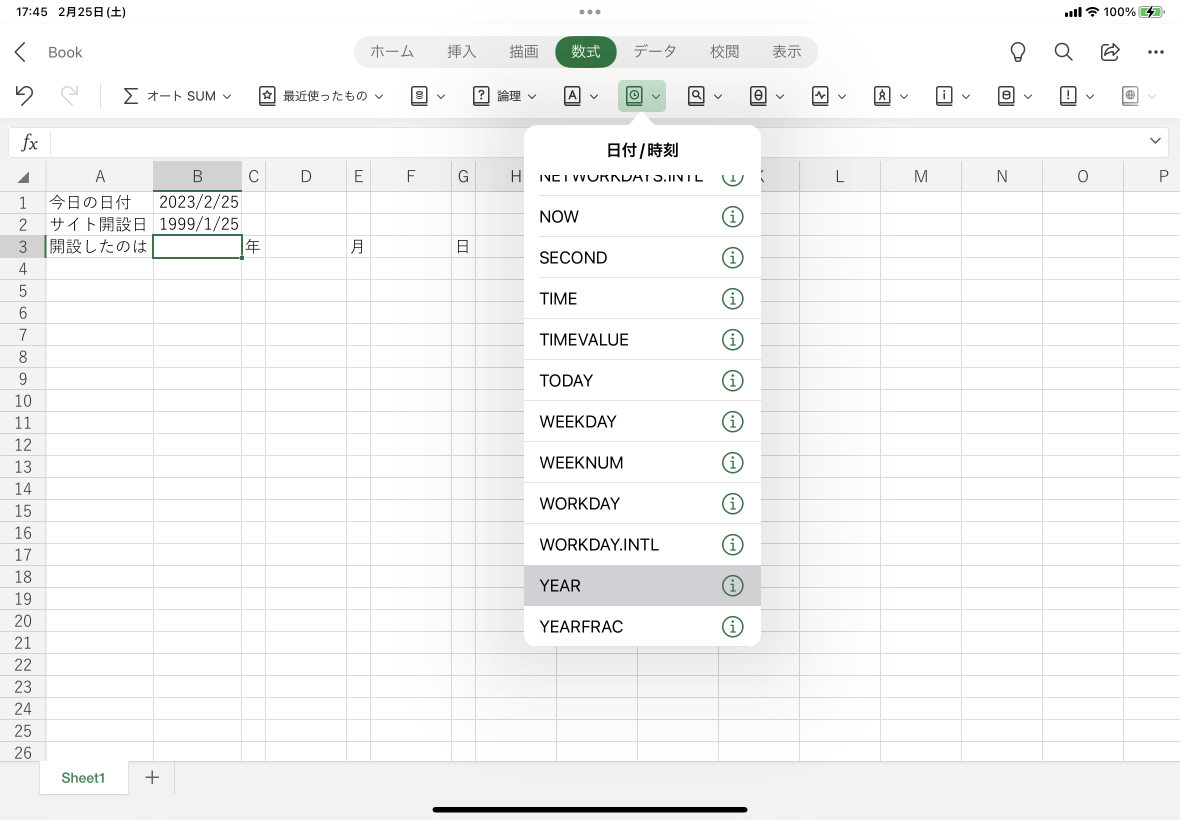Show info for the SECOND function
Image resolution: width=1180 pixels, height=820 pixels.
pos(732,257)
